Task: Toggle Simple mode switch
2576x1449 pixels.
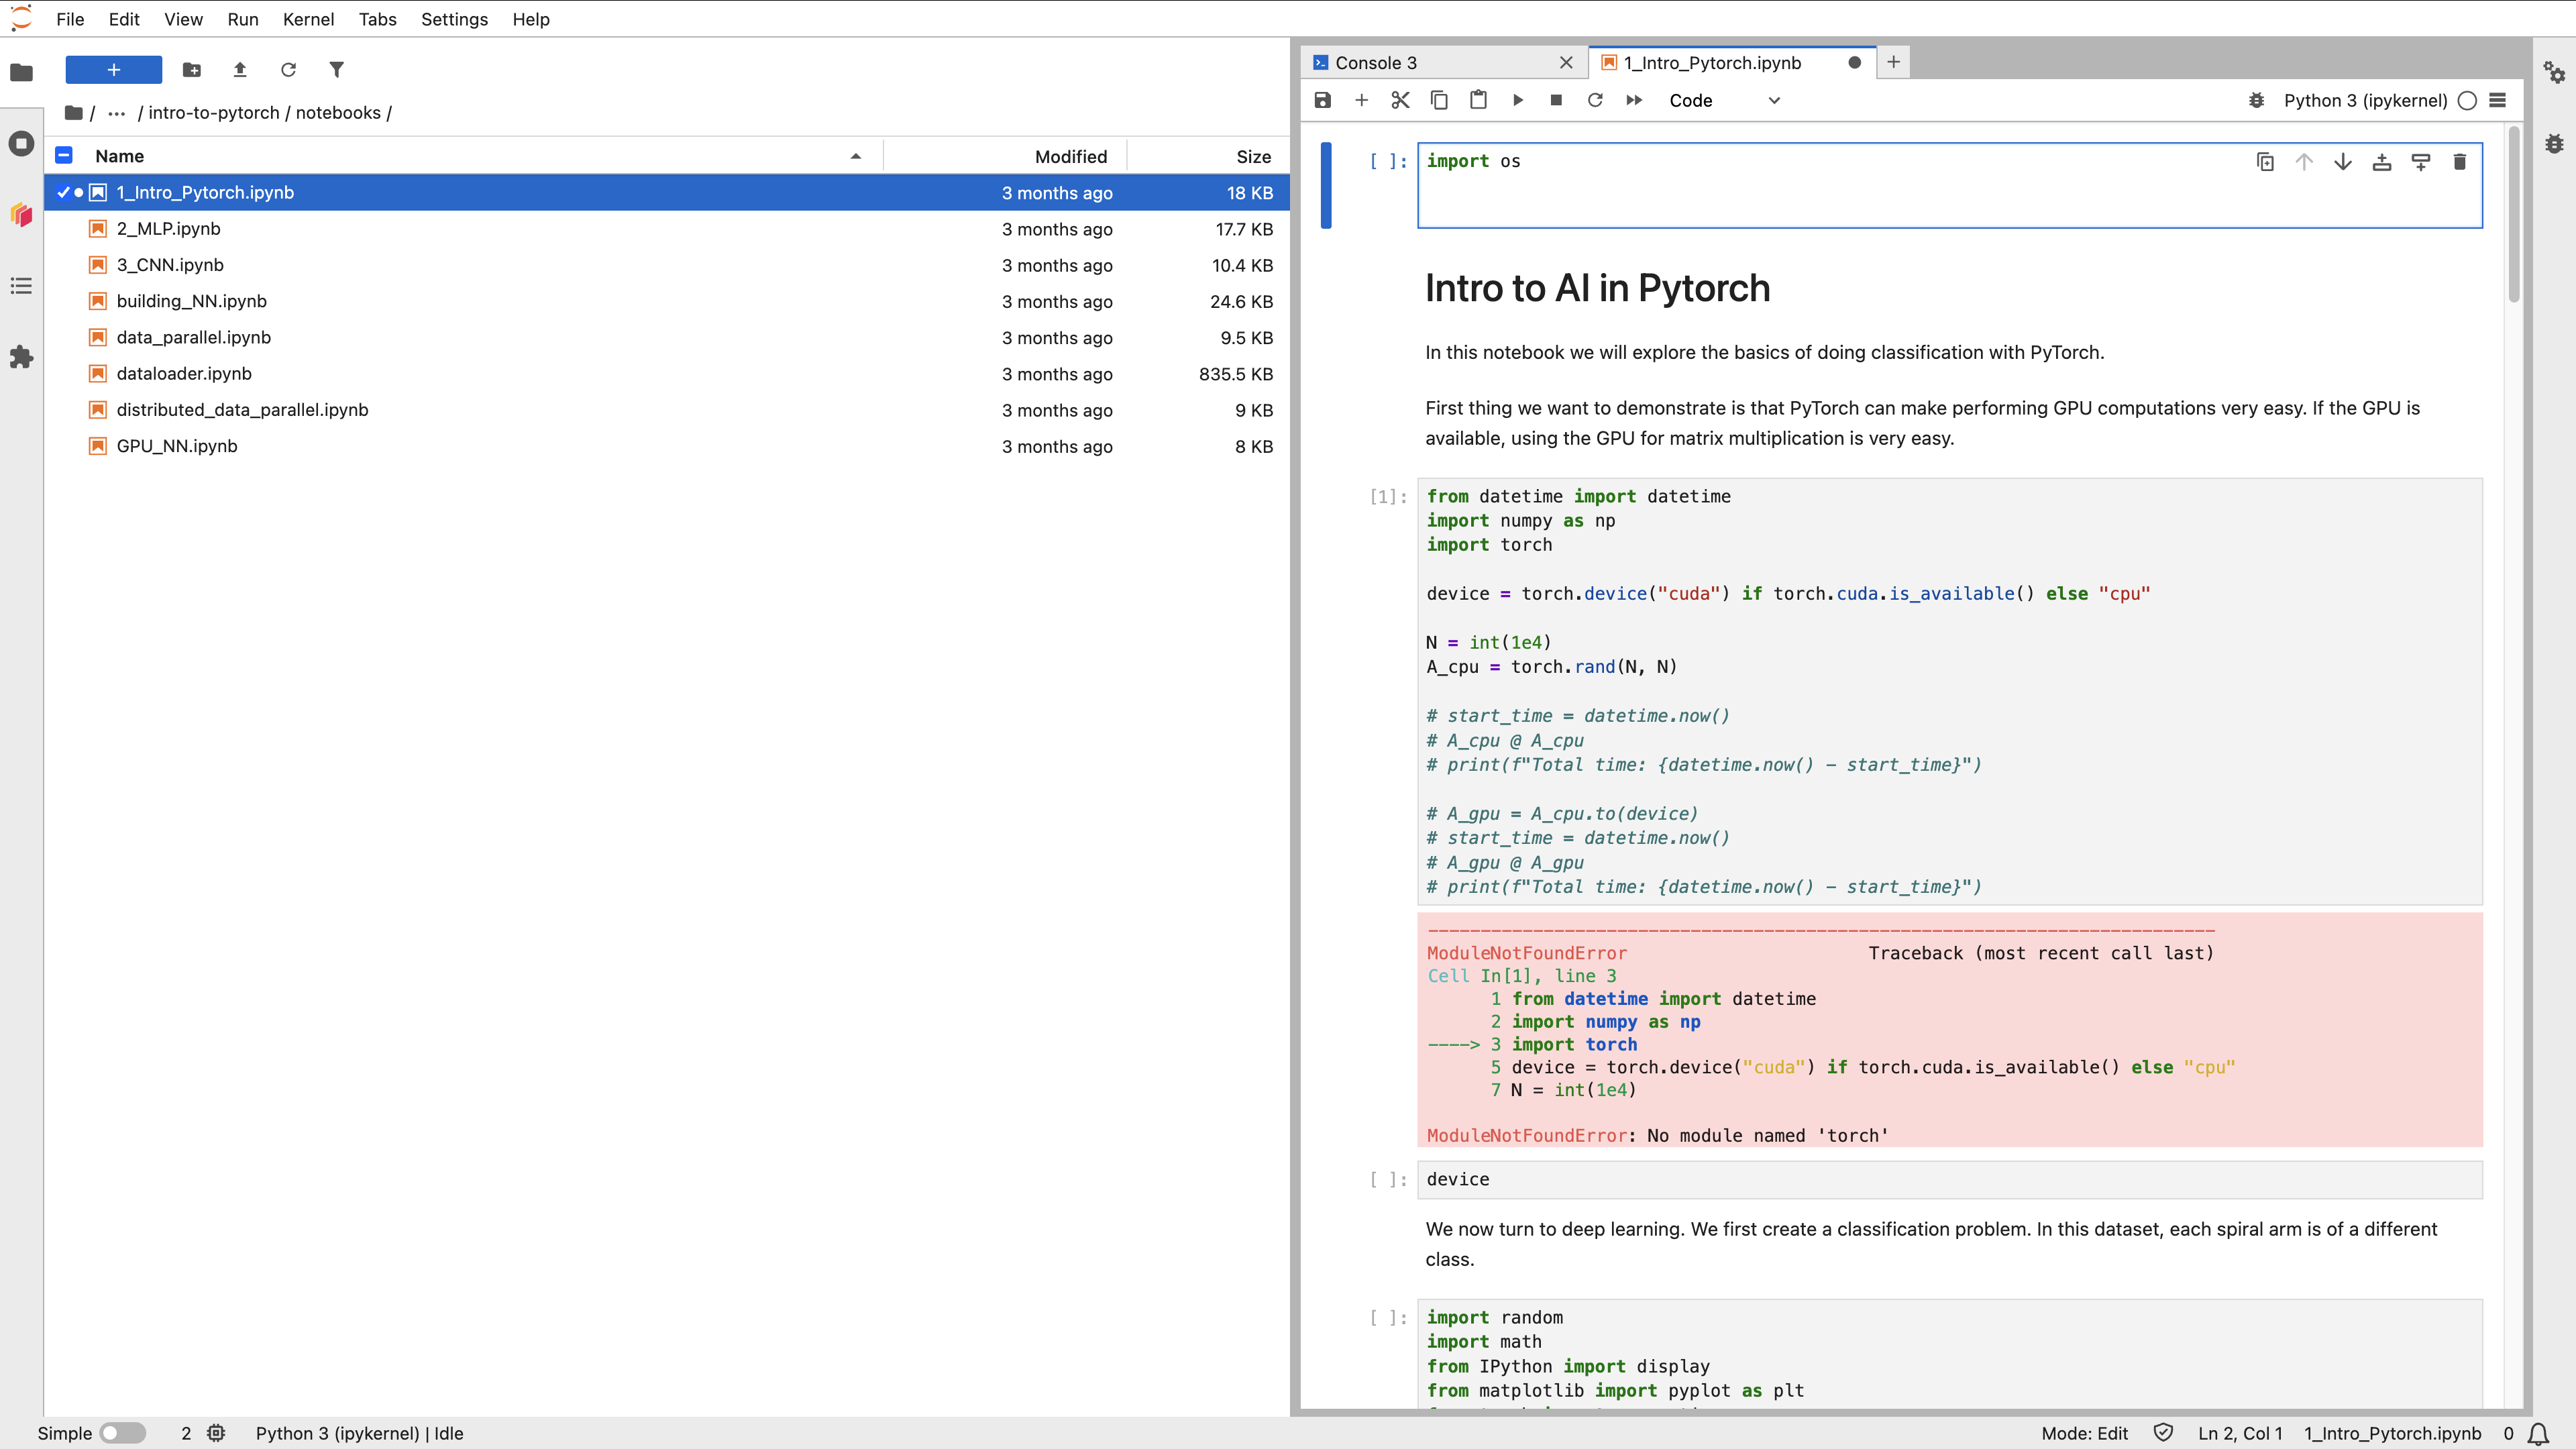Action: point(123,1433)
